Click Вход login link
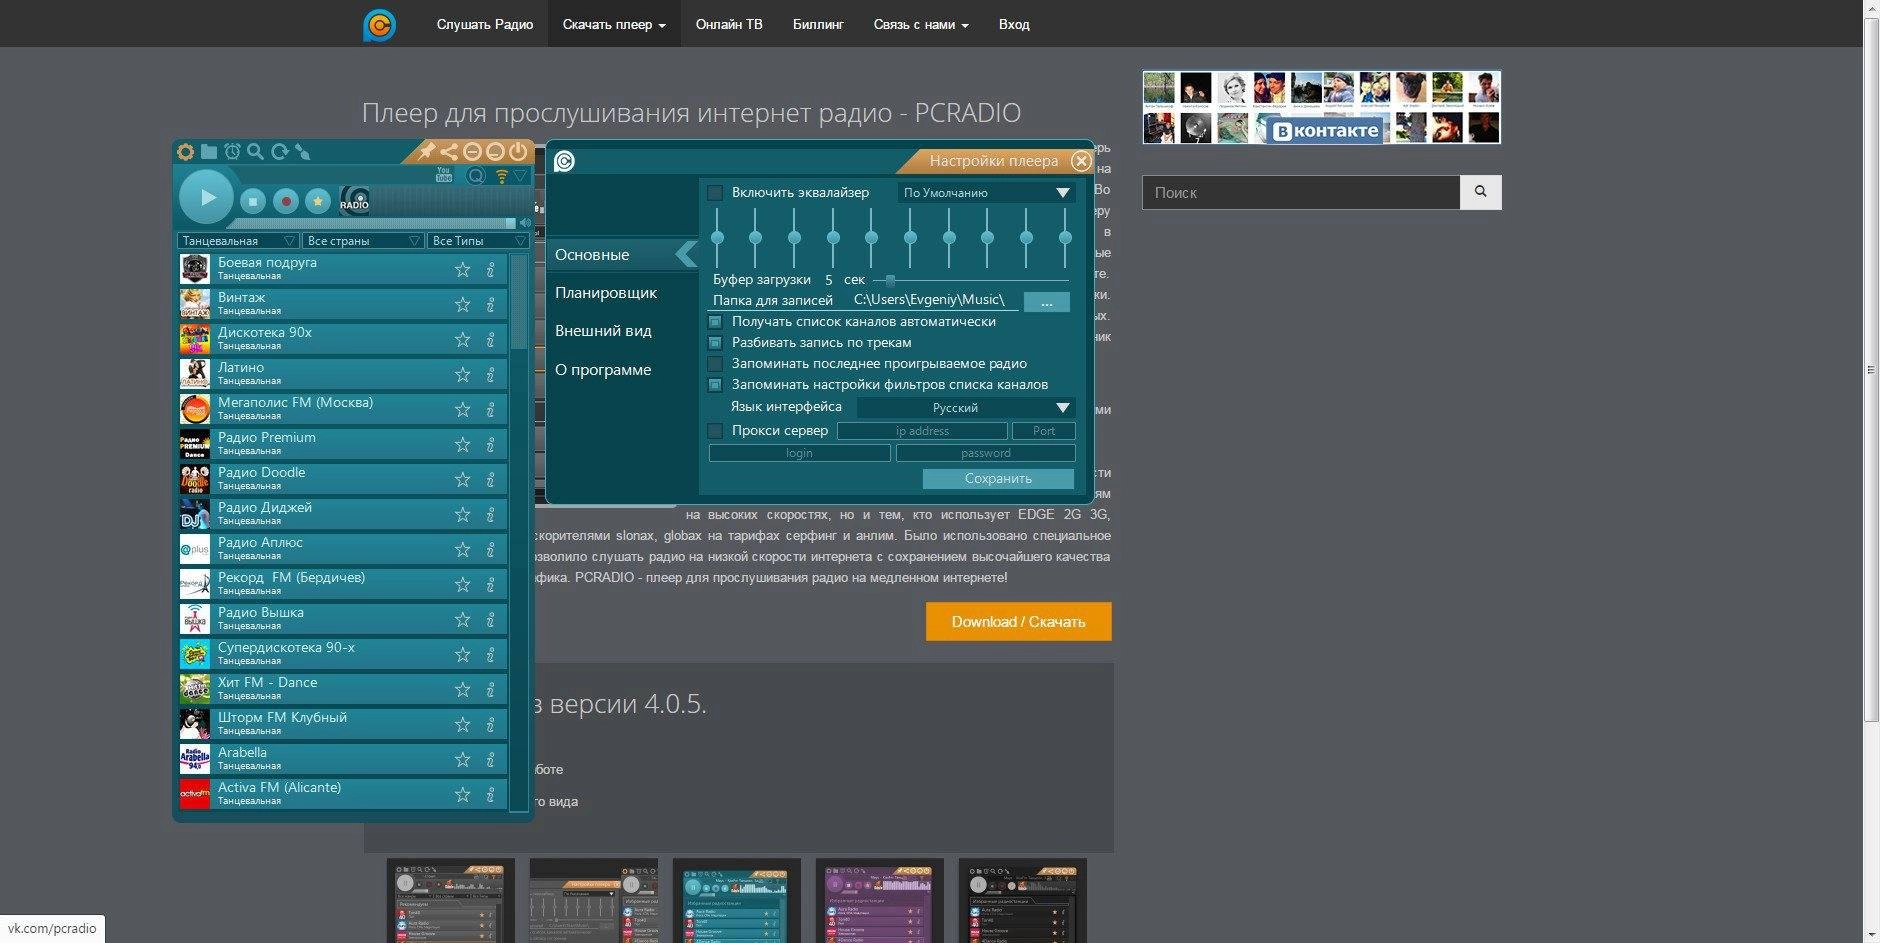 click(1014, 24)
